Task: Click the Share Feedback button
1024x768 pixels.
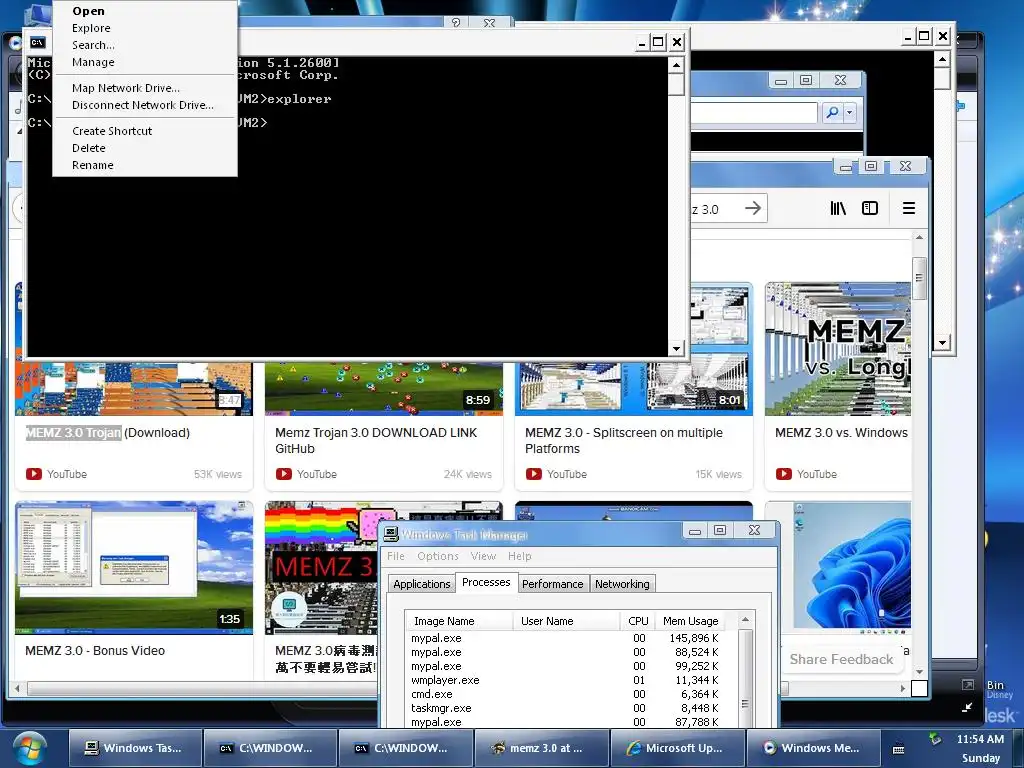Action: (841, 660)
